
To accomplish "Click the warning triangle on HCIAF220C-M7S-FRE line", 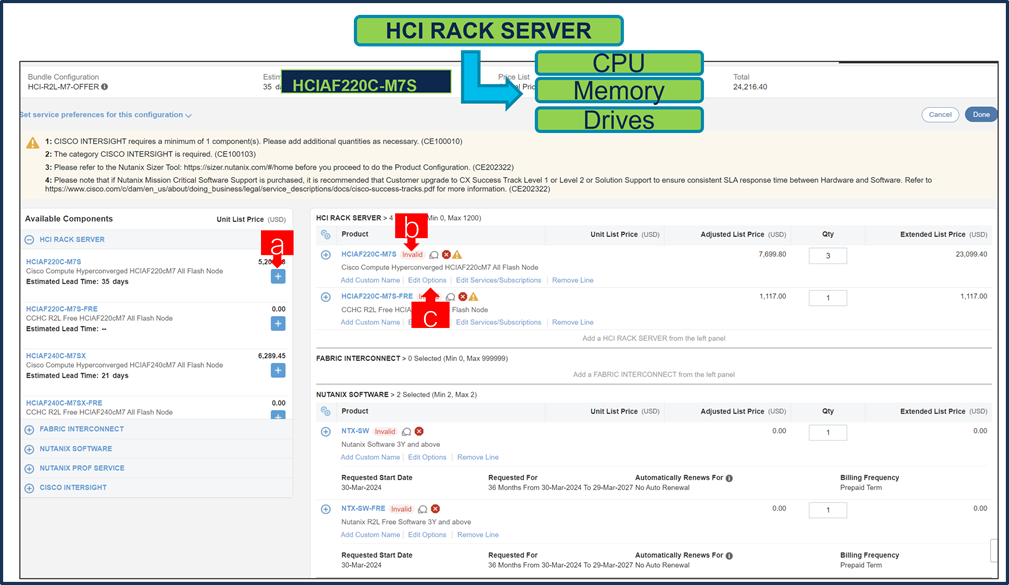I will pyautogui.click(x=474, y=297).
